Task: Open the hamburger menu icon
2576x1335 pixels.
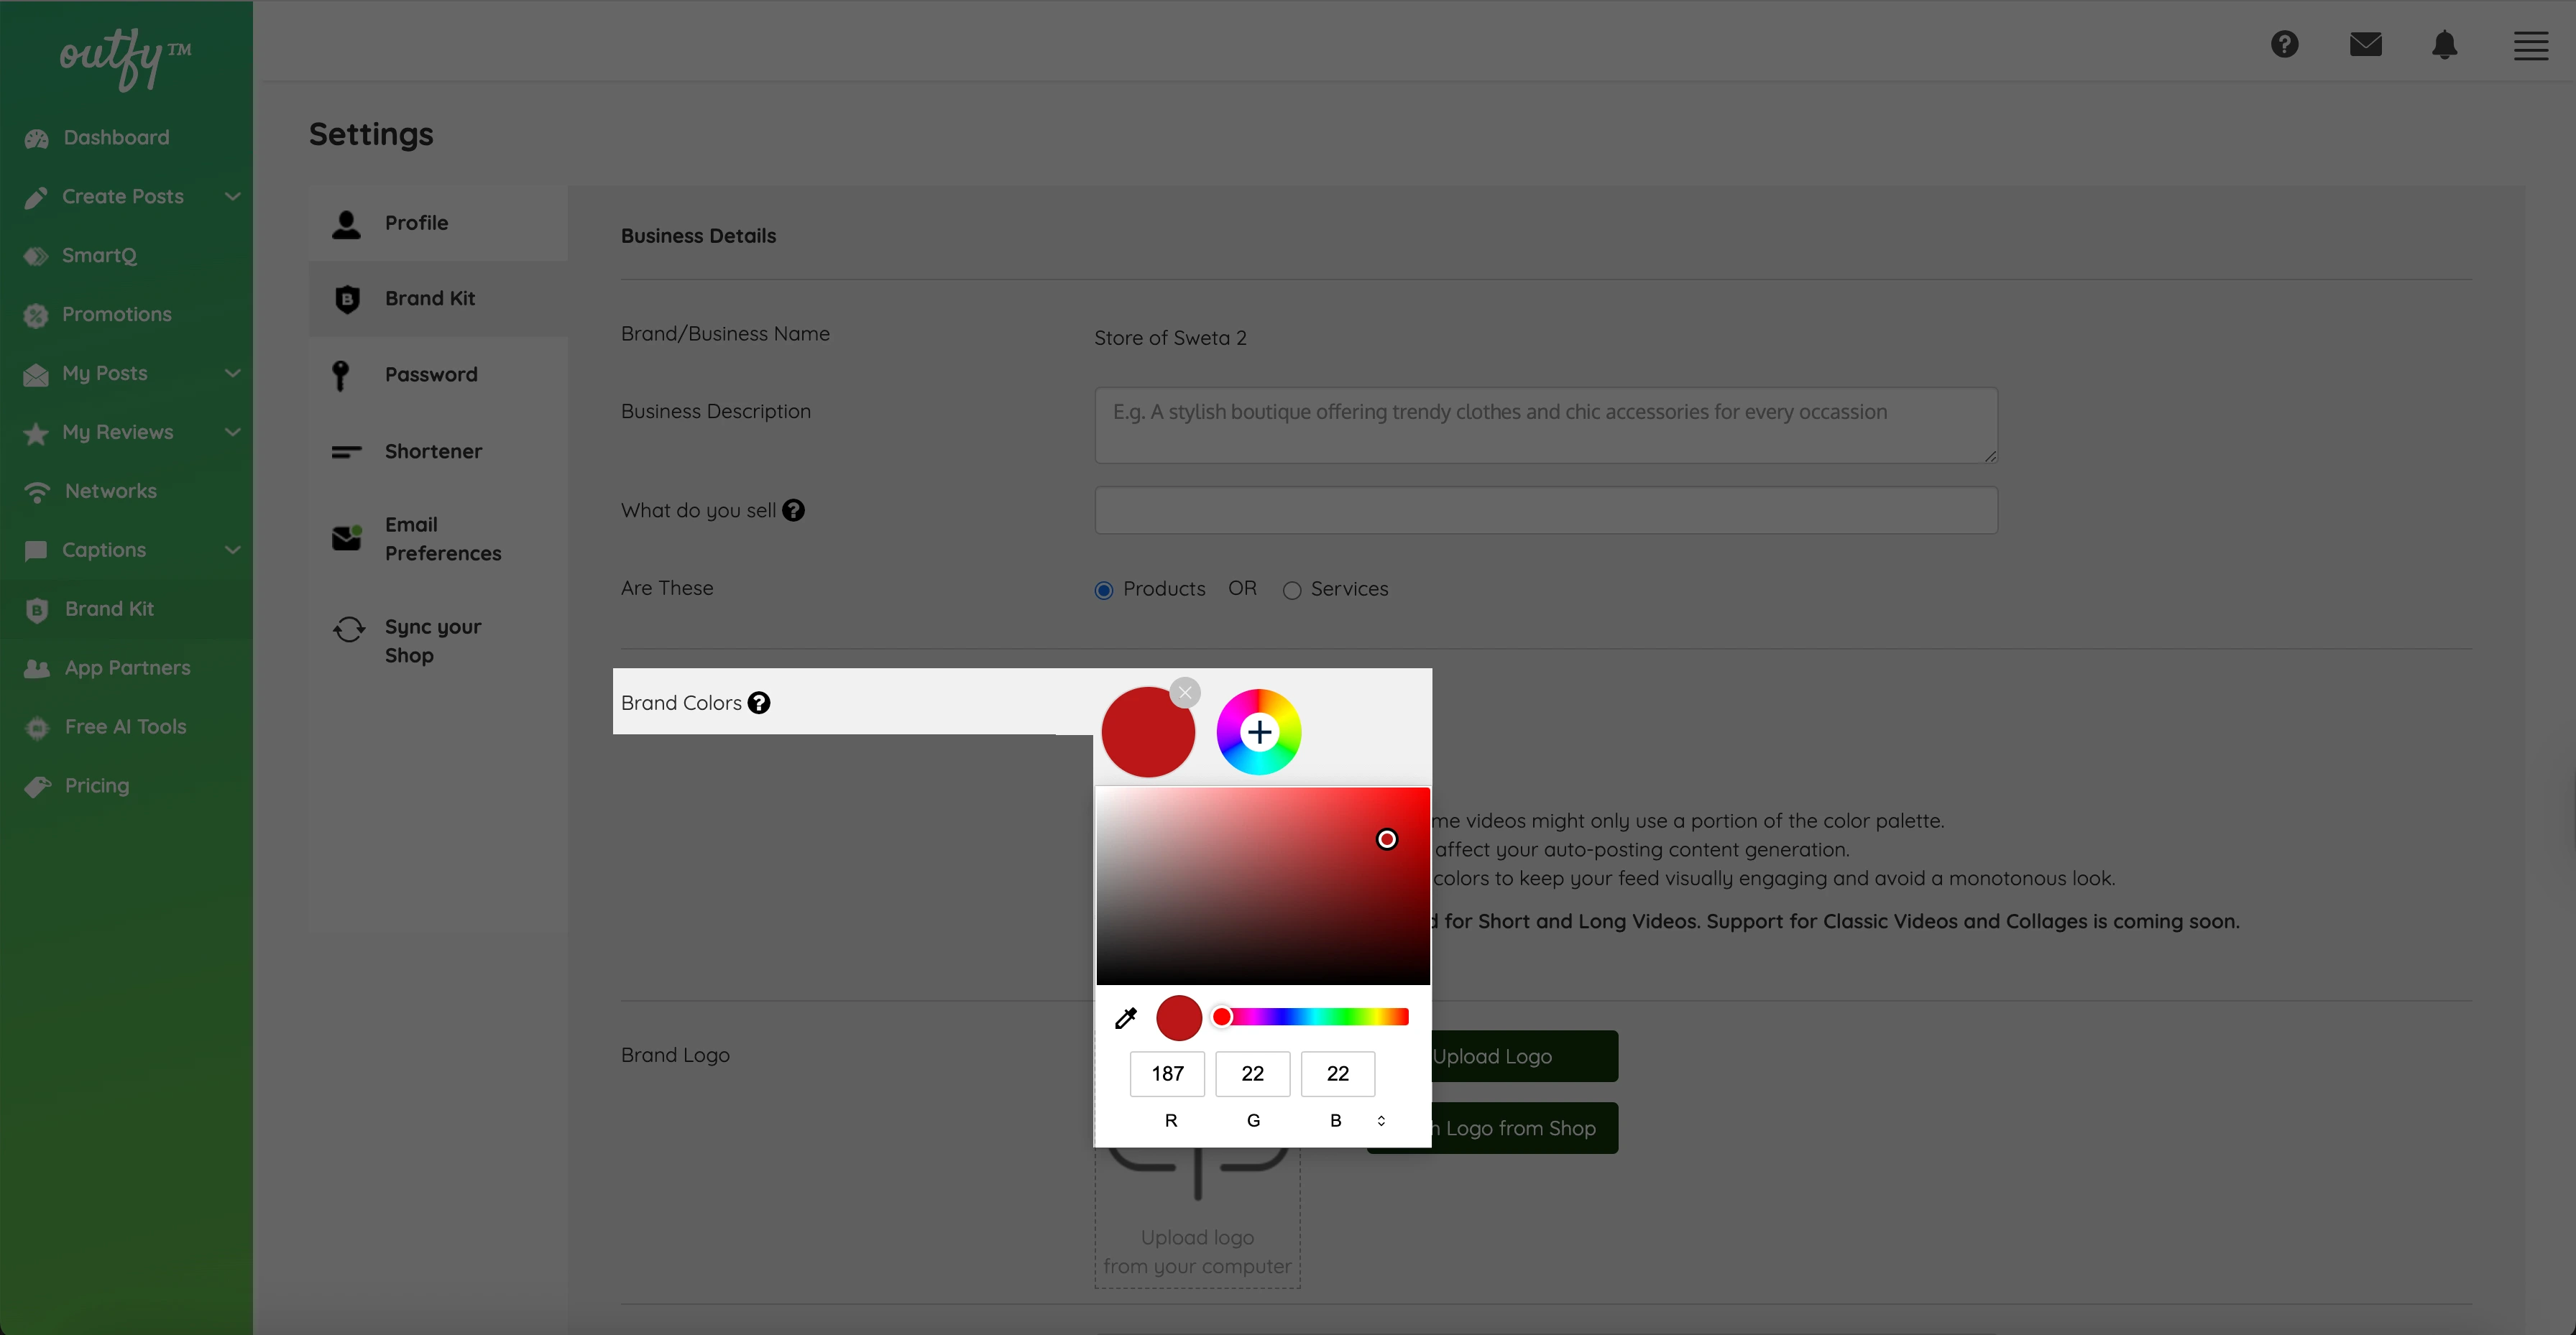Action: click(x=2530, y=46)
